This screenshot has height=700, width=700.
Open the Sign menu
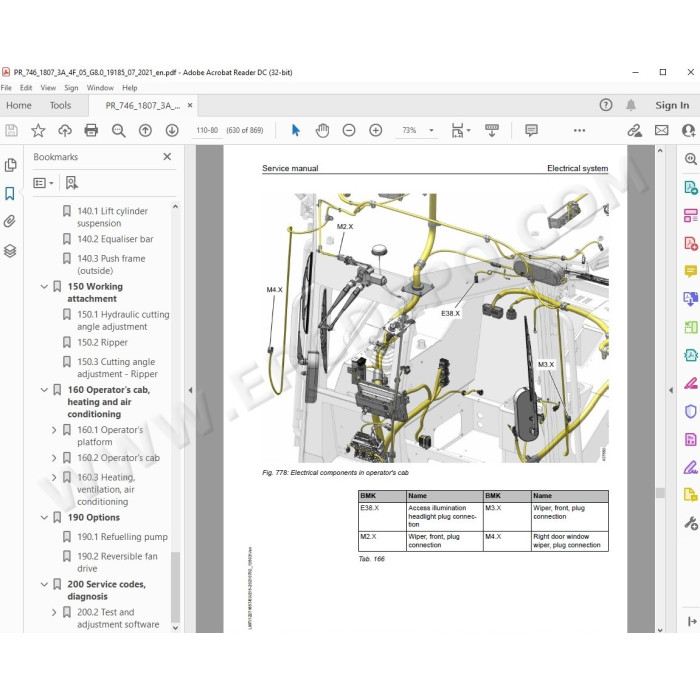(71, 88)
